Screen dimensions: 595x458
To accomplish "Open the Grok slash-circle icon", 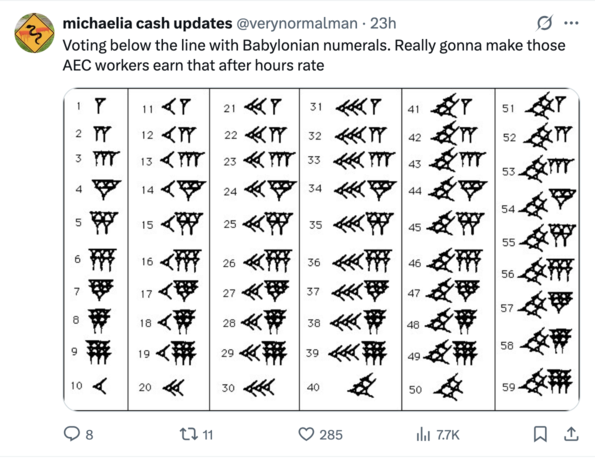I will 544,23.
